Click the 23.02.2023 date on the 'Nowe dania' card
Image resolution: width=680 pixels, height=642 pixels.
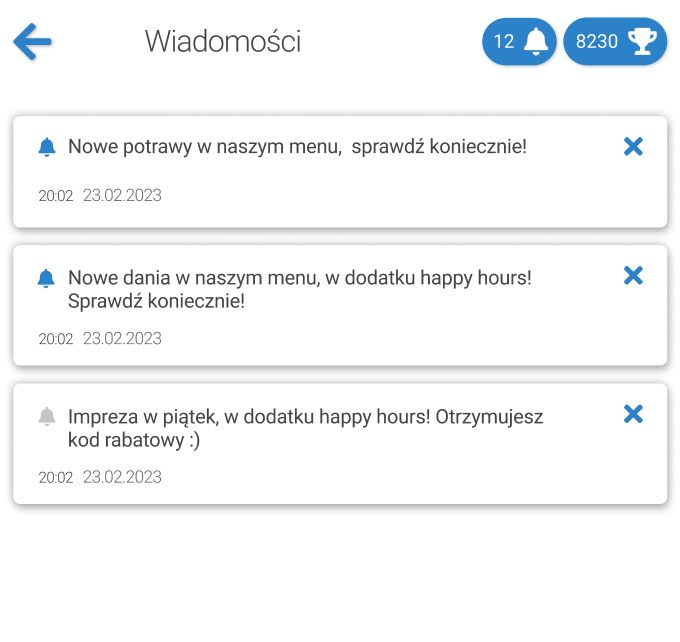coord(122,339)
